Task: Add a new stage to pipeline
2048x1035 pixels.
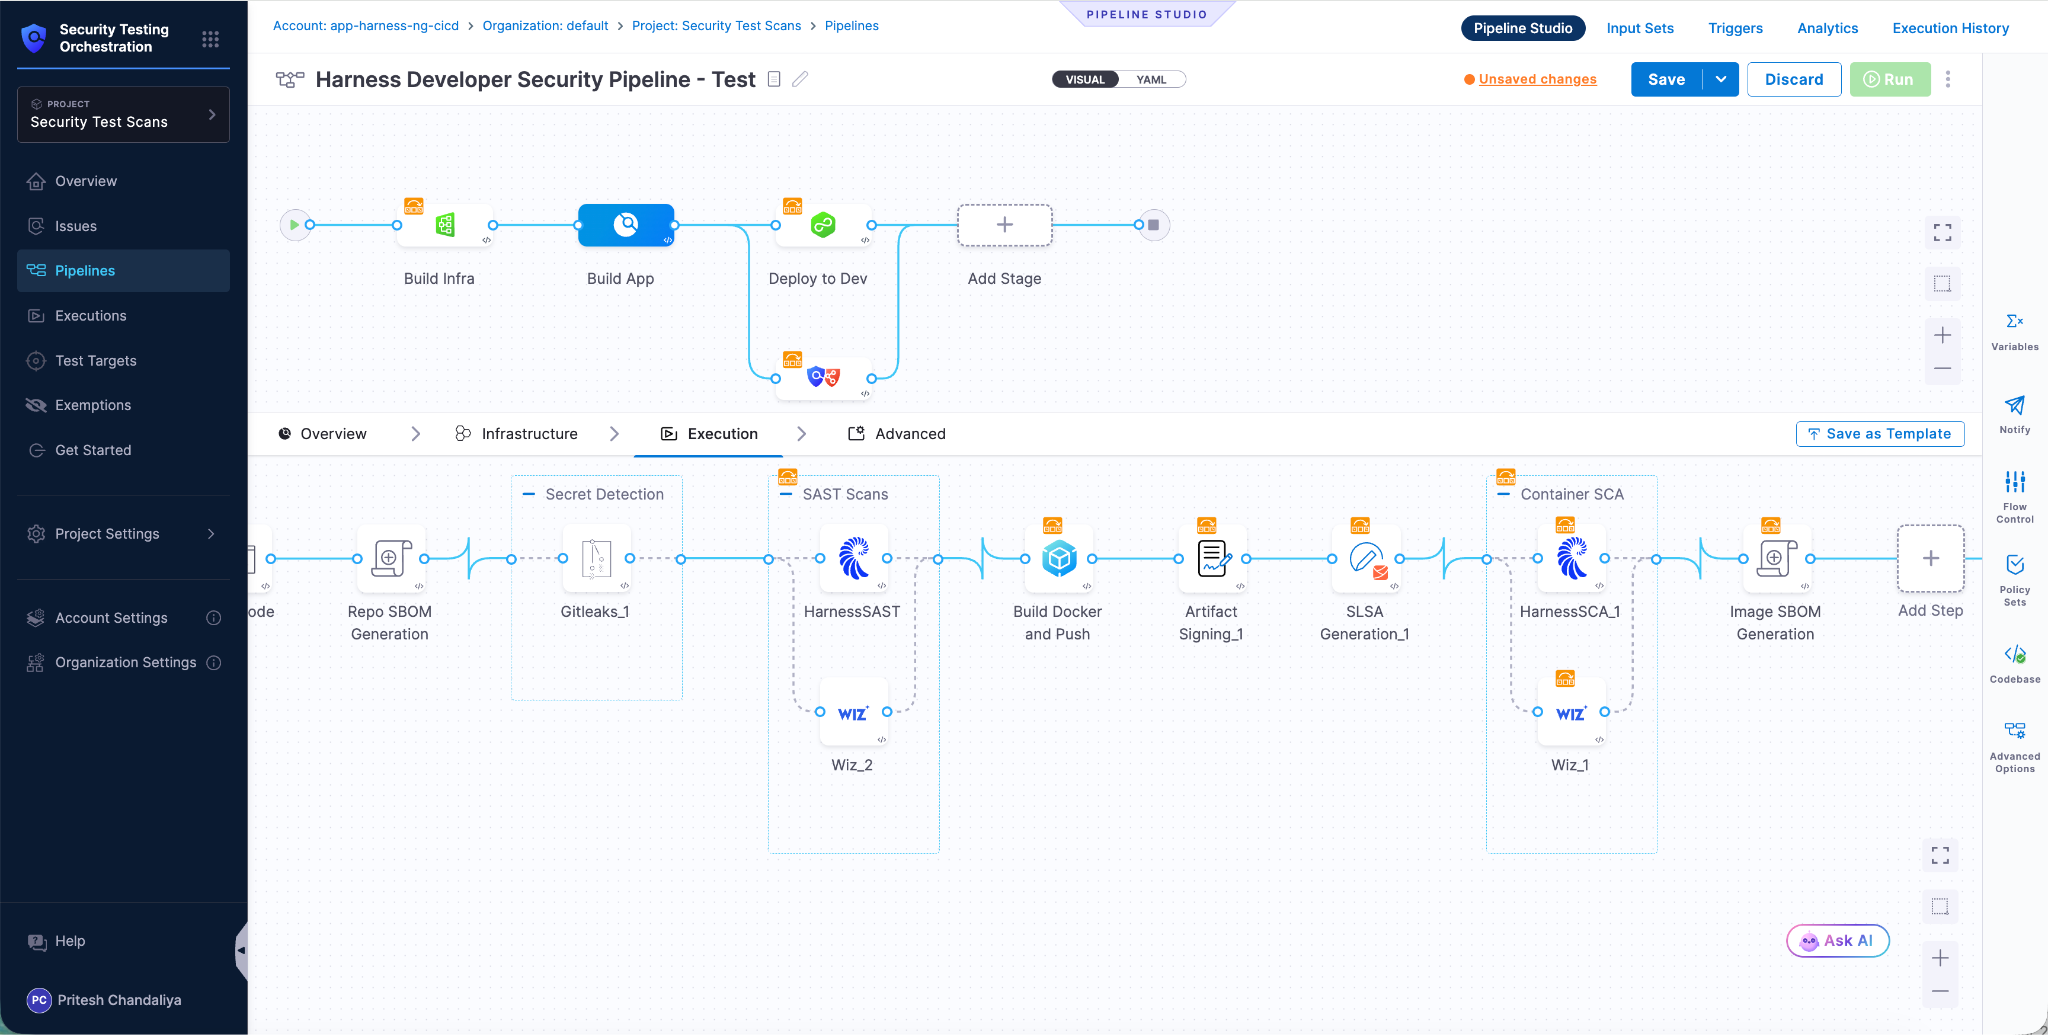Action: click(x=1005, y=225)
